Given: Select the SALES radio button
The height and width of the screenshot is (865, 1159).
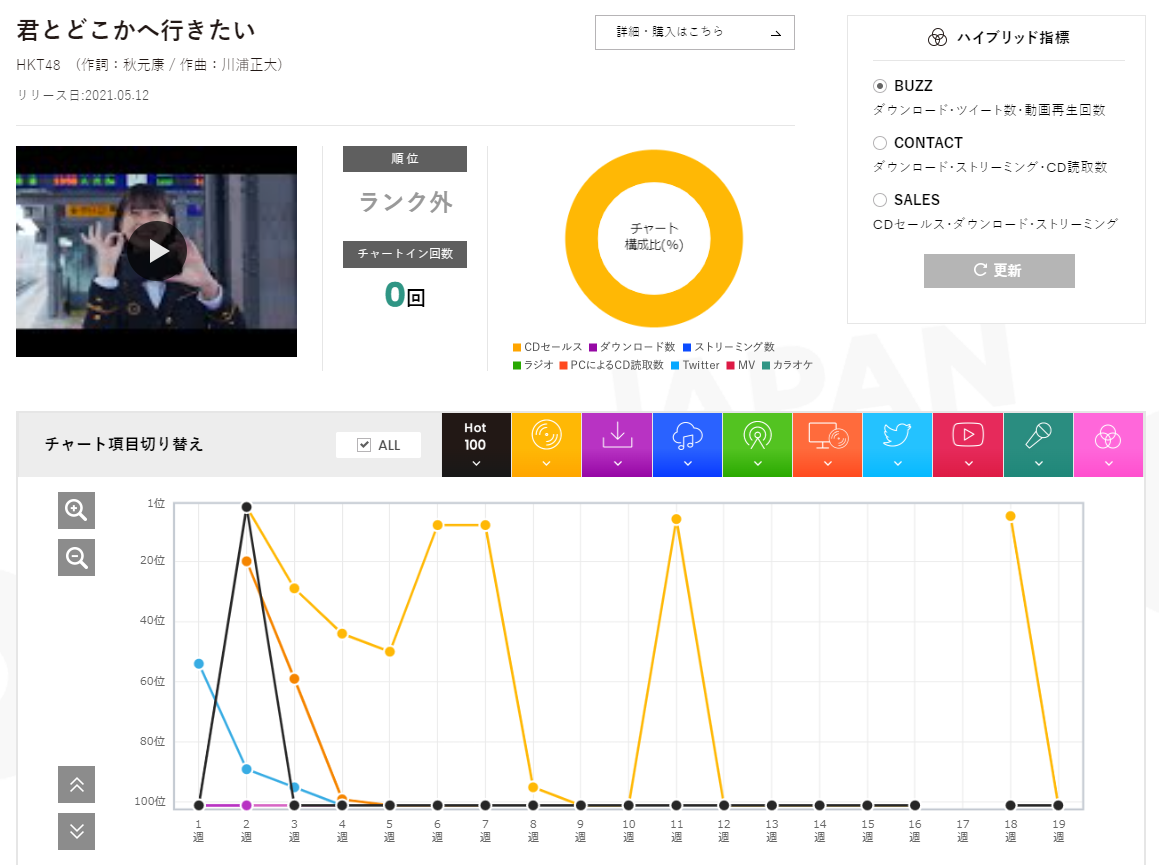Looking at the screenshot, I should point(880,200).
